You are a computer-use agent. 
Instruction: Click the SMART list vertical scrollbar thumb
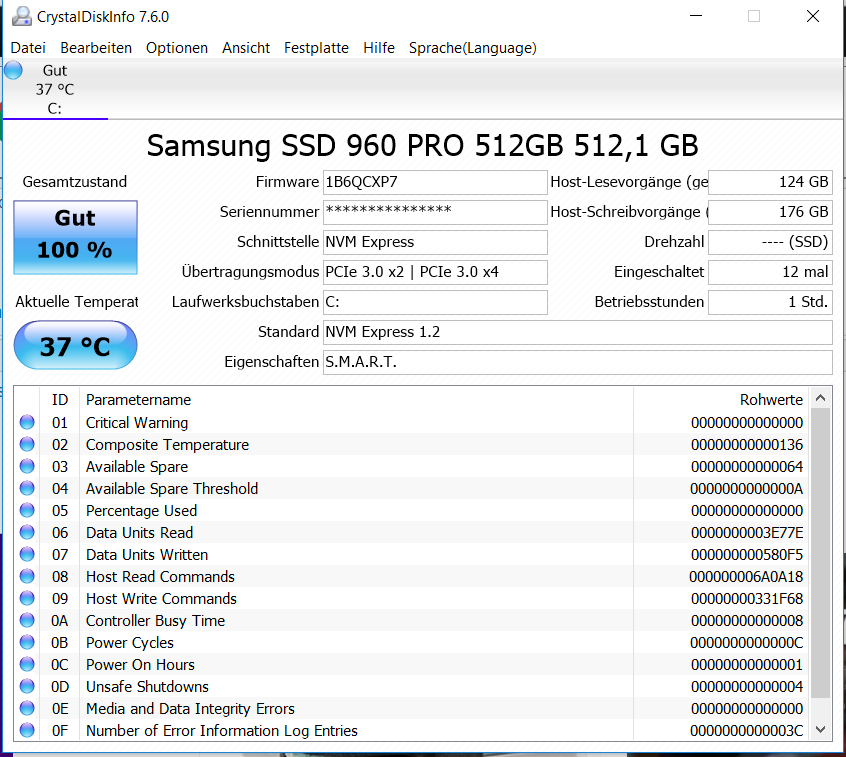pyautogui.click(x=821, y=553)
